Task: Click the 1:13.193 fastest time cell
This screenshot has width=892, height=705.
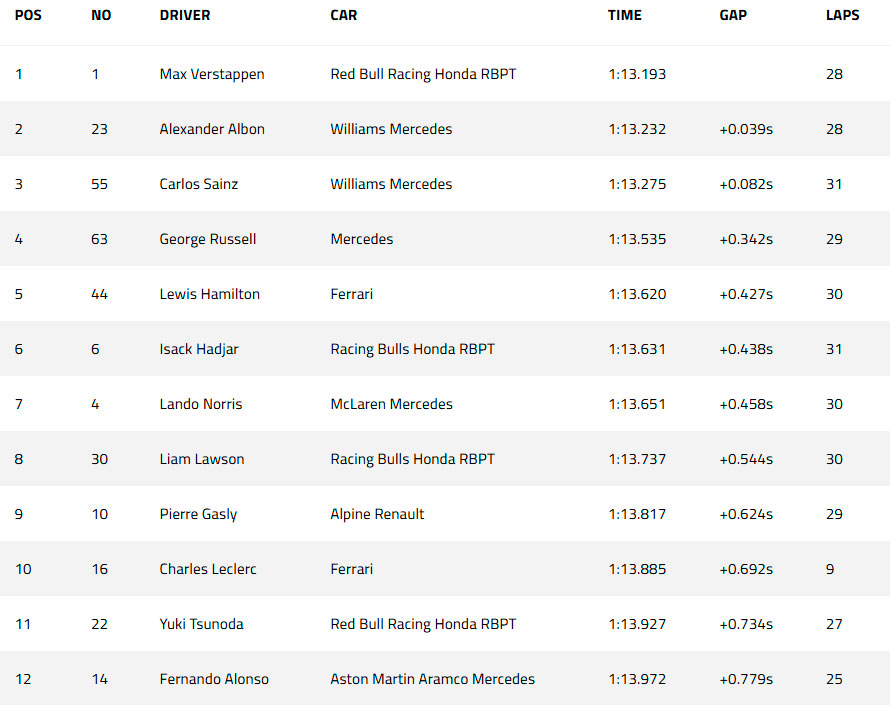Action: pyautogui.click(x=637, y=75)
